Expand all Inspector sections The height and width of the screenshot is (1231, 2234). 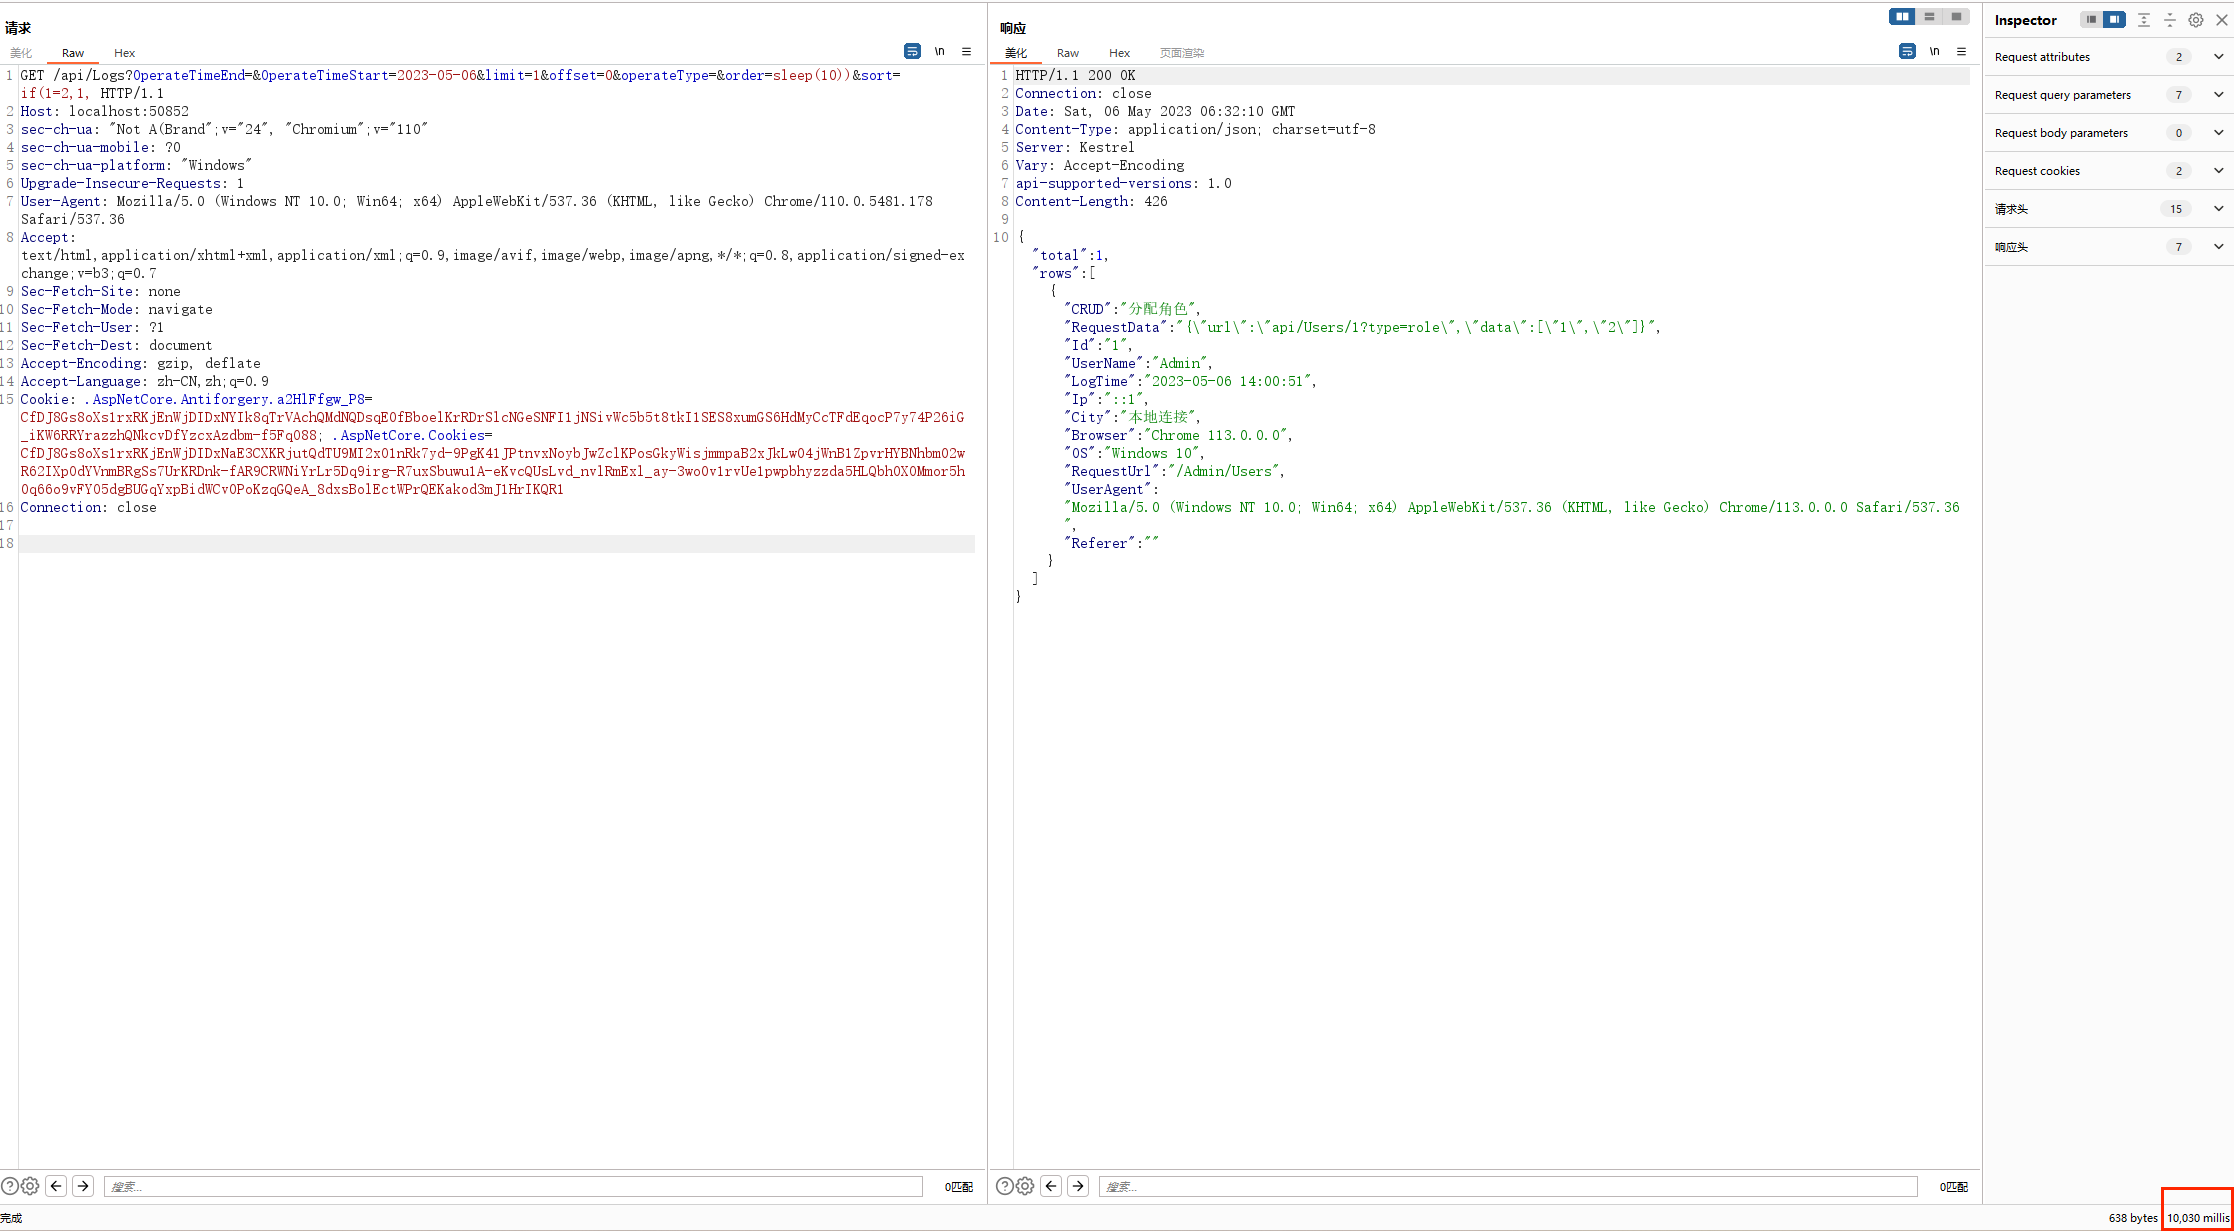click(2144, 19)
